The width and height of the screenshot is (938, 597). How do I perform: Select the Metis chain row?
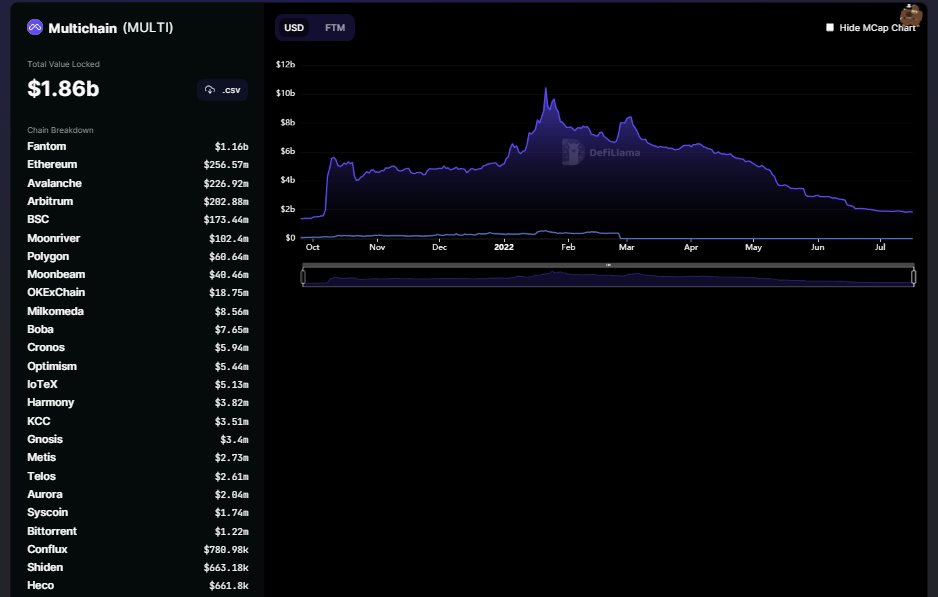(138, 458)
